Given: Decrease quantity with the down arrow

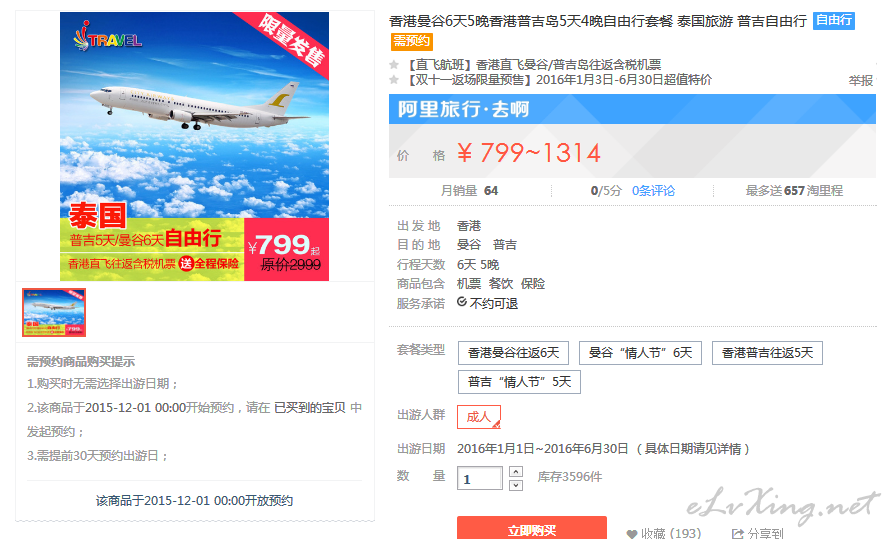Looking at the screenshot, I should [x=516, y=485].
